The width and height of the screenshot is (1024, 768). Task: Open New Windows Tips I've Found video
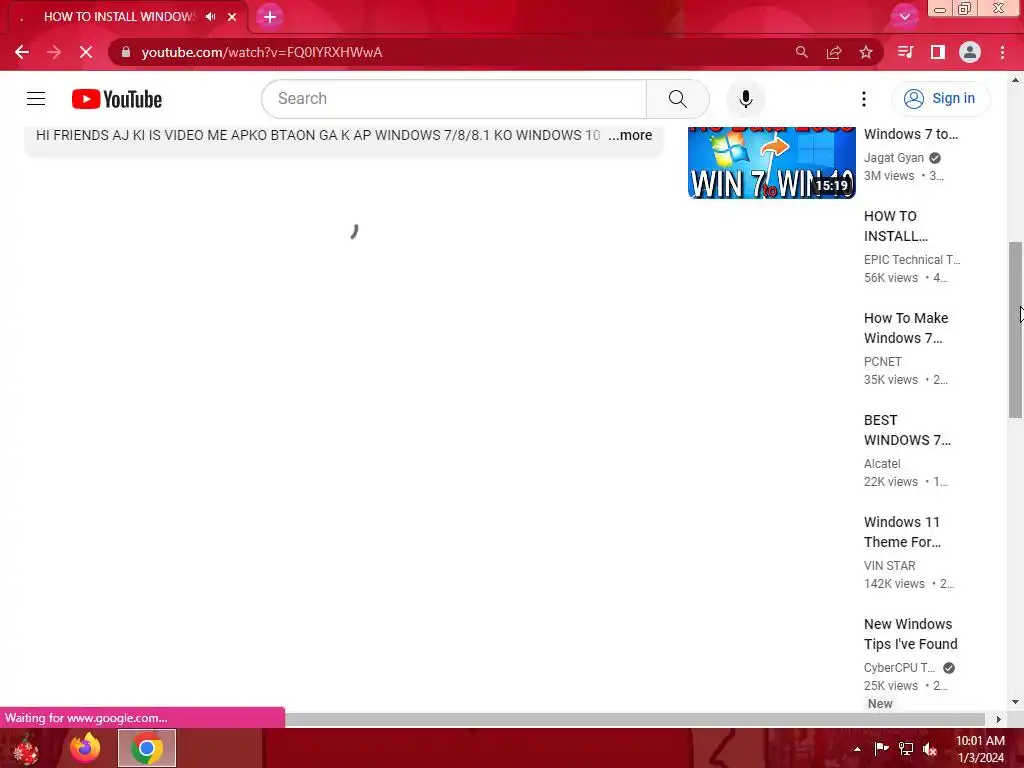pyautogui.click(x=910, y=633)
